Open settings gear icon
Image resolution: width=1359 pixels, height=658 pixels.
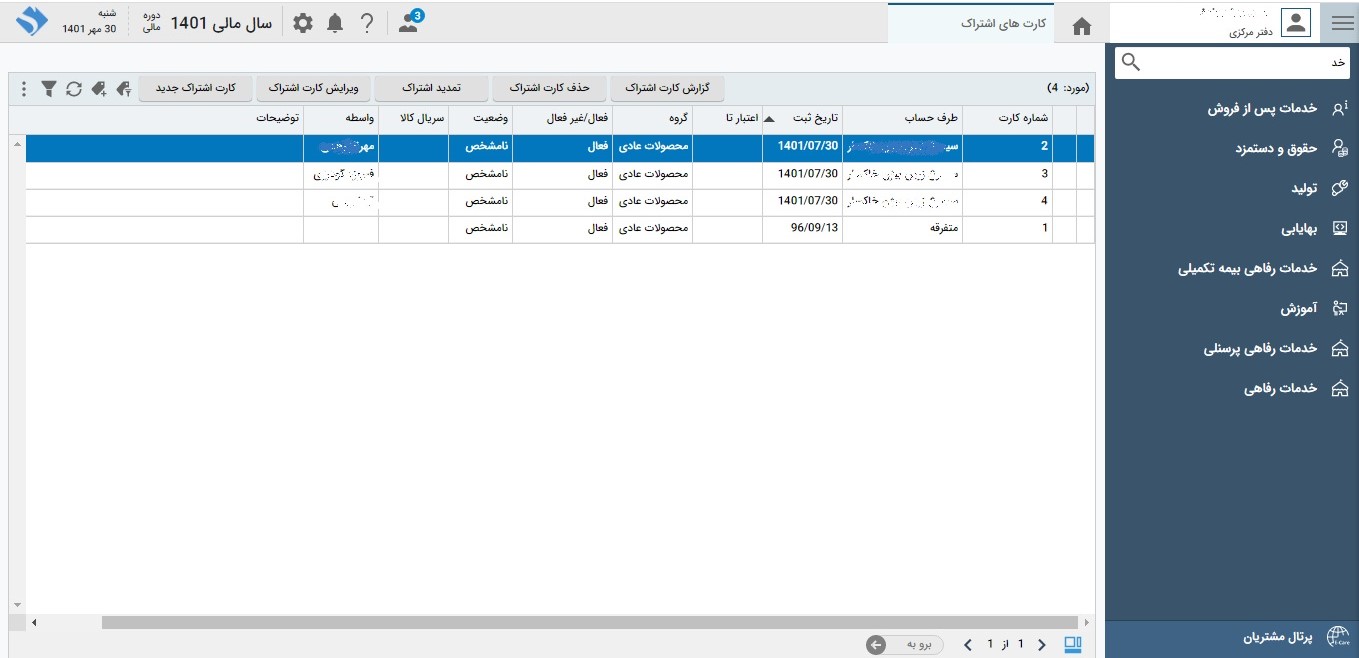302,23
